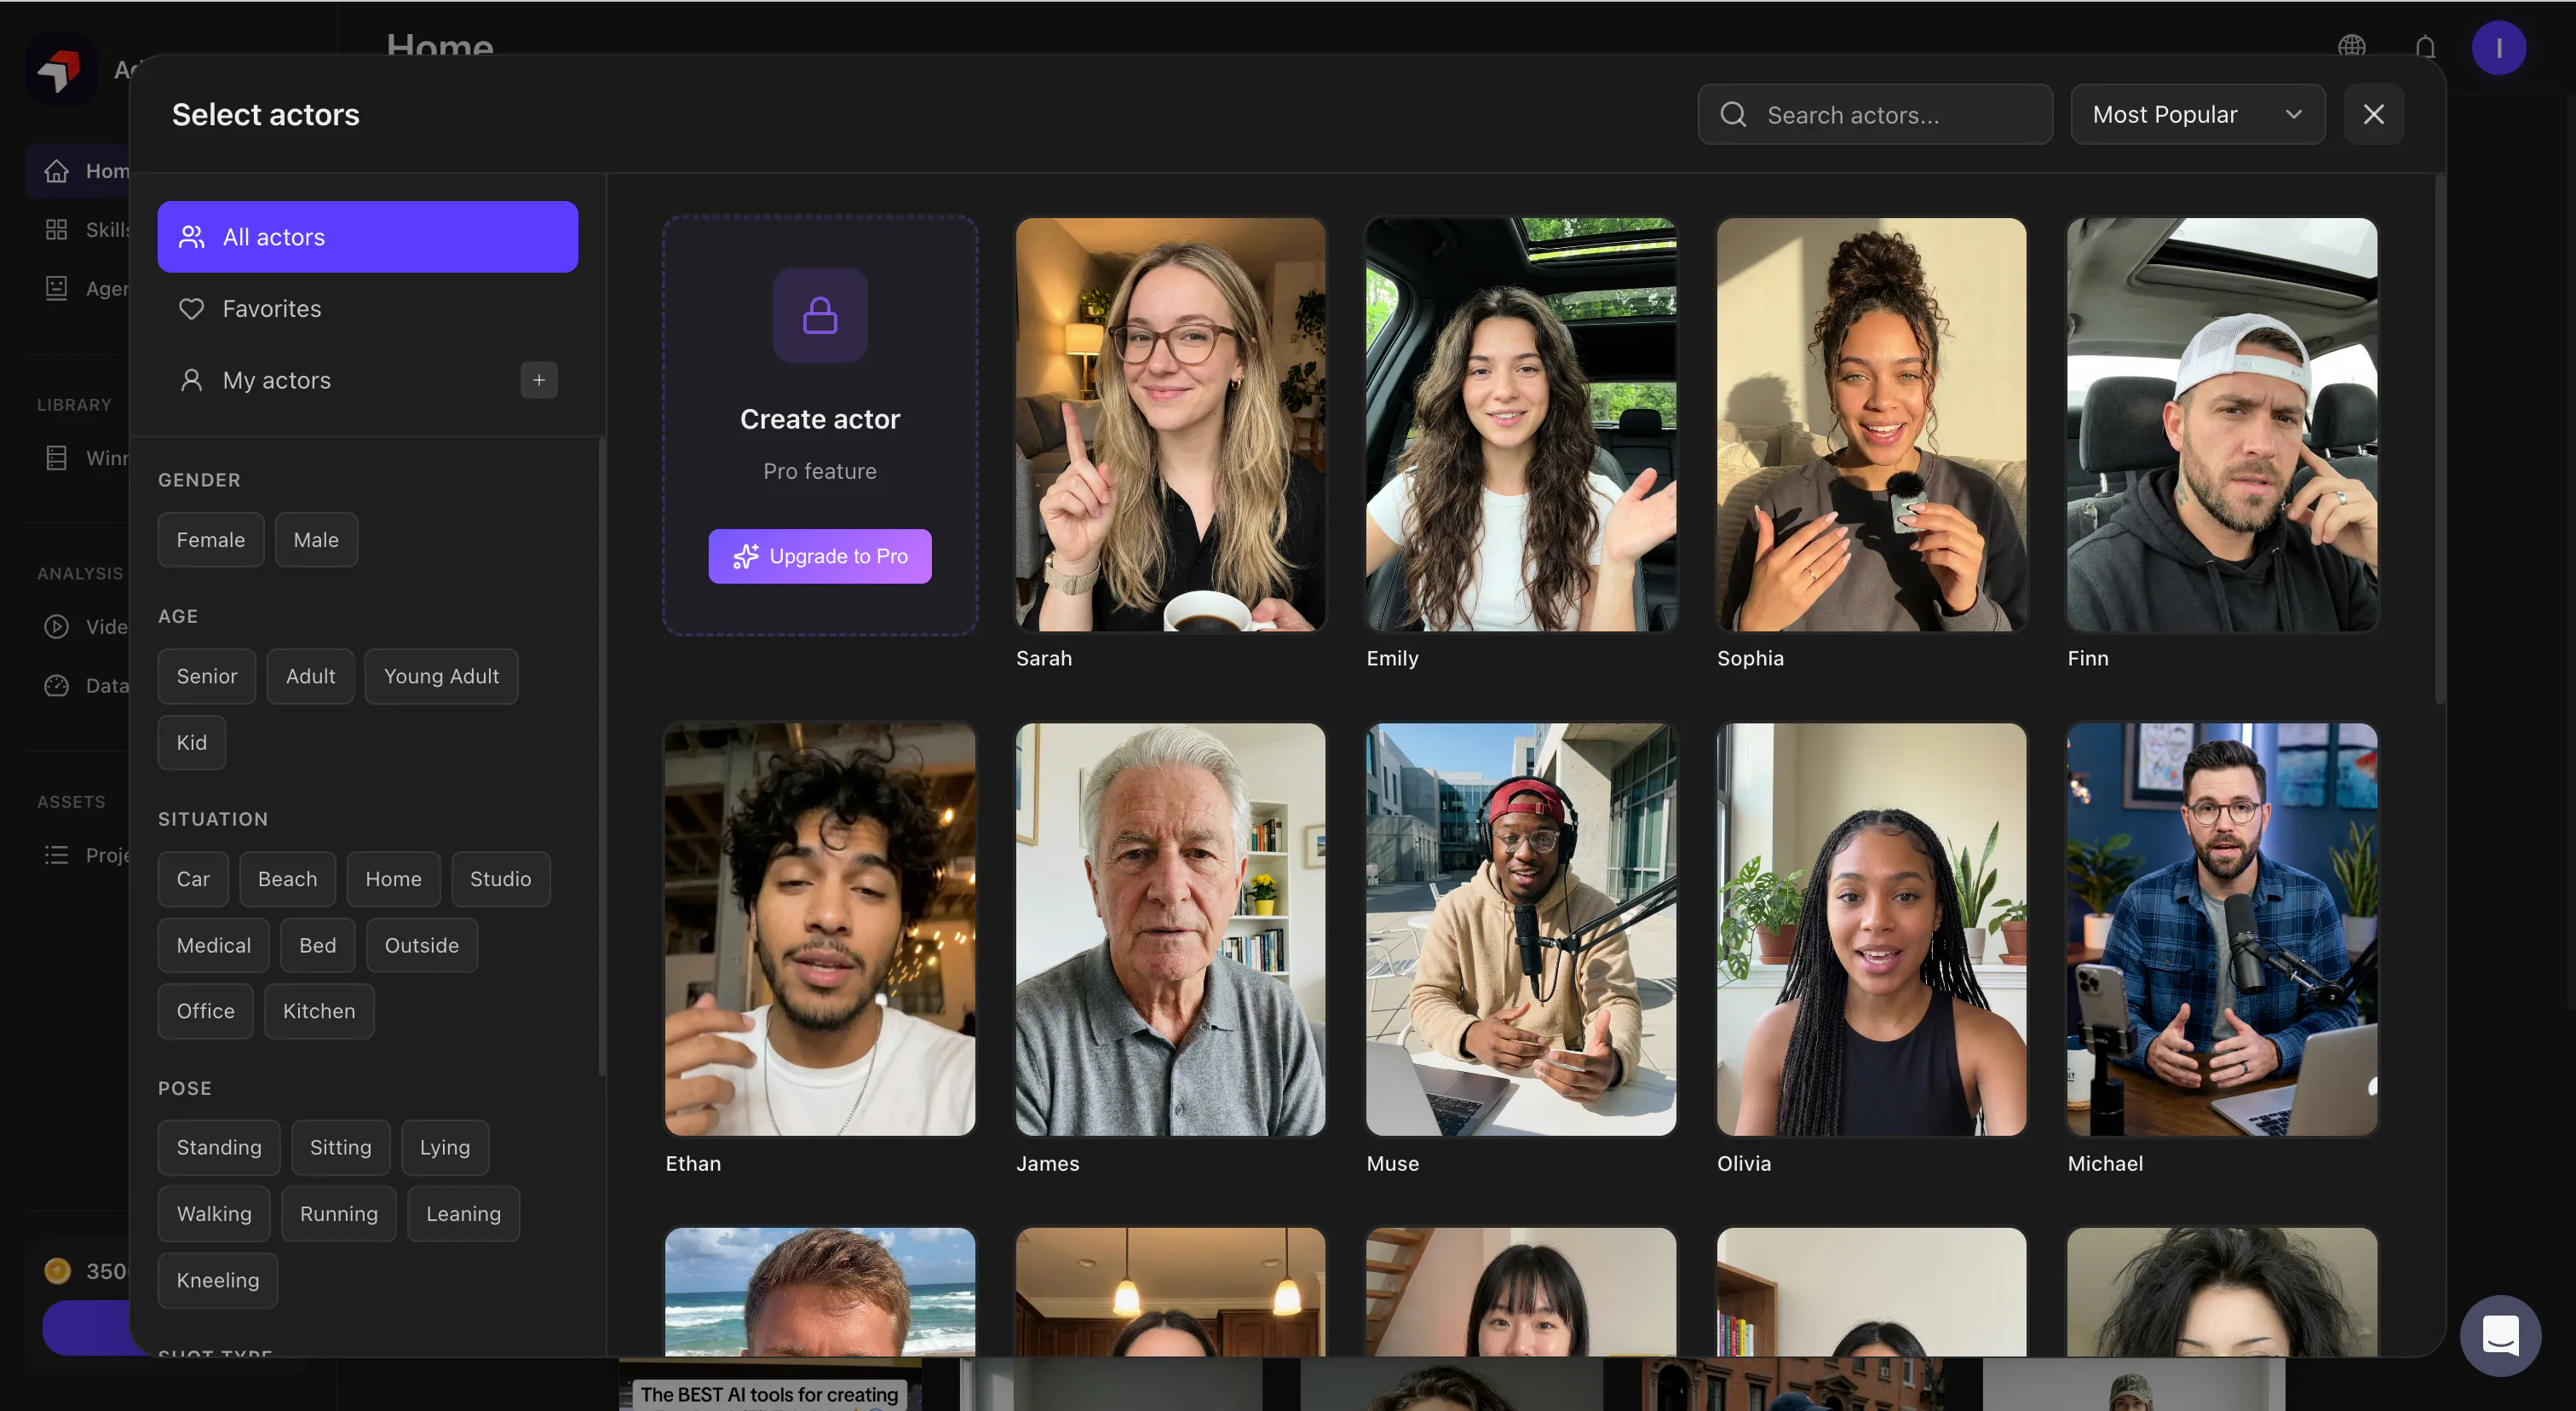Open the My actors section
This screenshot has height=1411, width=2576.
(276, 380)
